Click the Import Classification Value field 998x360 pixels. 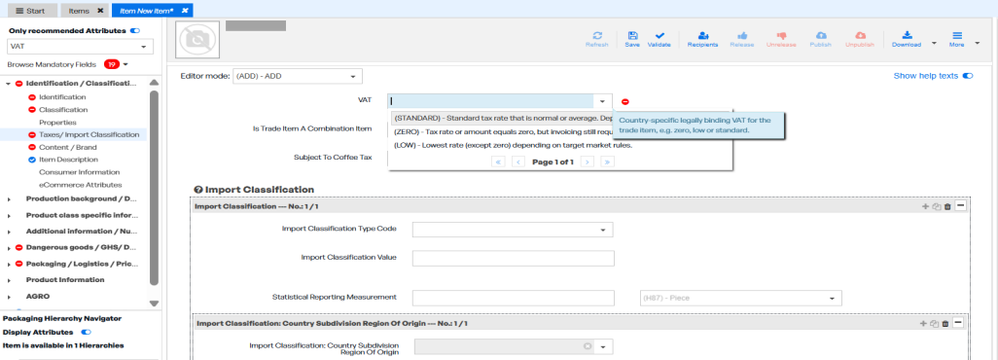pyautogui.click(x=513, y=258)
